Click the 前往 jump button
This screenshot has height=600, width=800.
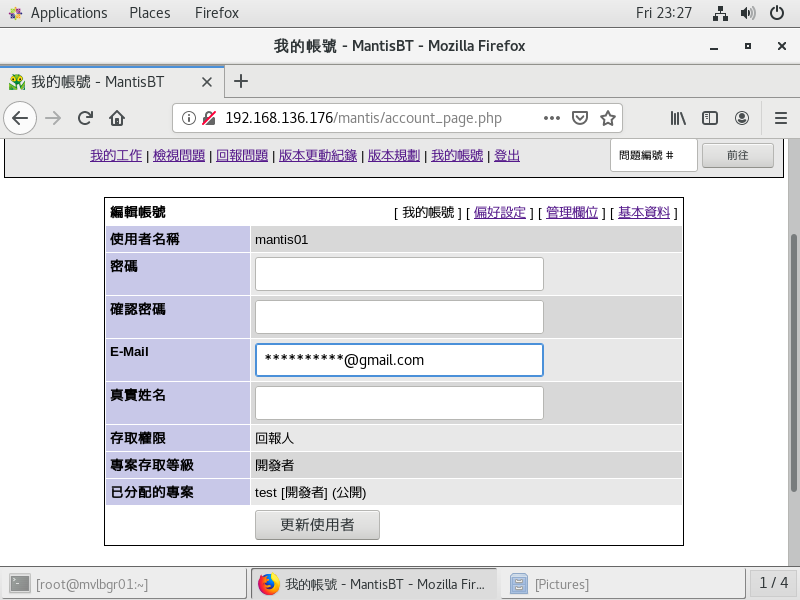738,155
